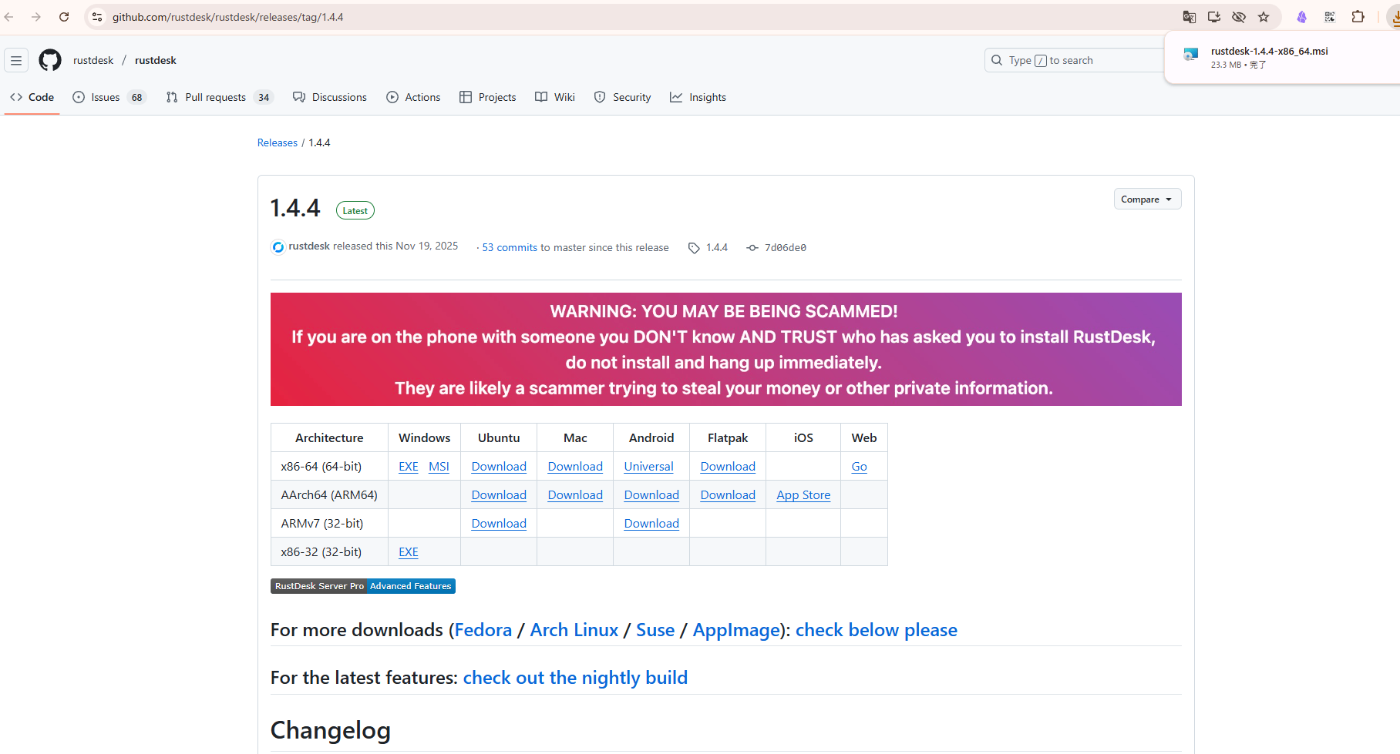This screenshot has height=754, width=1400.
Task: Open the Code tab
Action: pos(32,97)
